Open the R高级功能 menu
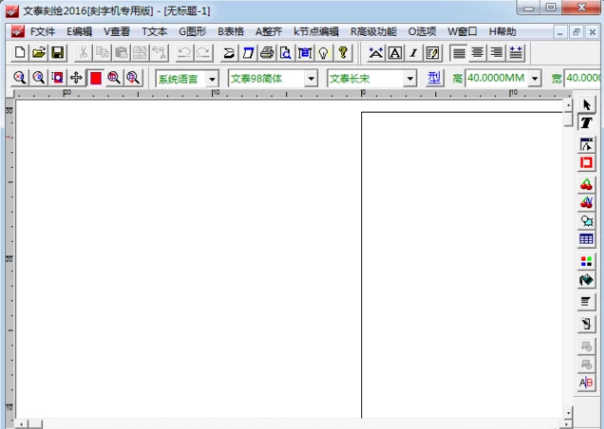This screenshot has height=429, width=604. (373, 32)
